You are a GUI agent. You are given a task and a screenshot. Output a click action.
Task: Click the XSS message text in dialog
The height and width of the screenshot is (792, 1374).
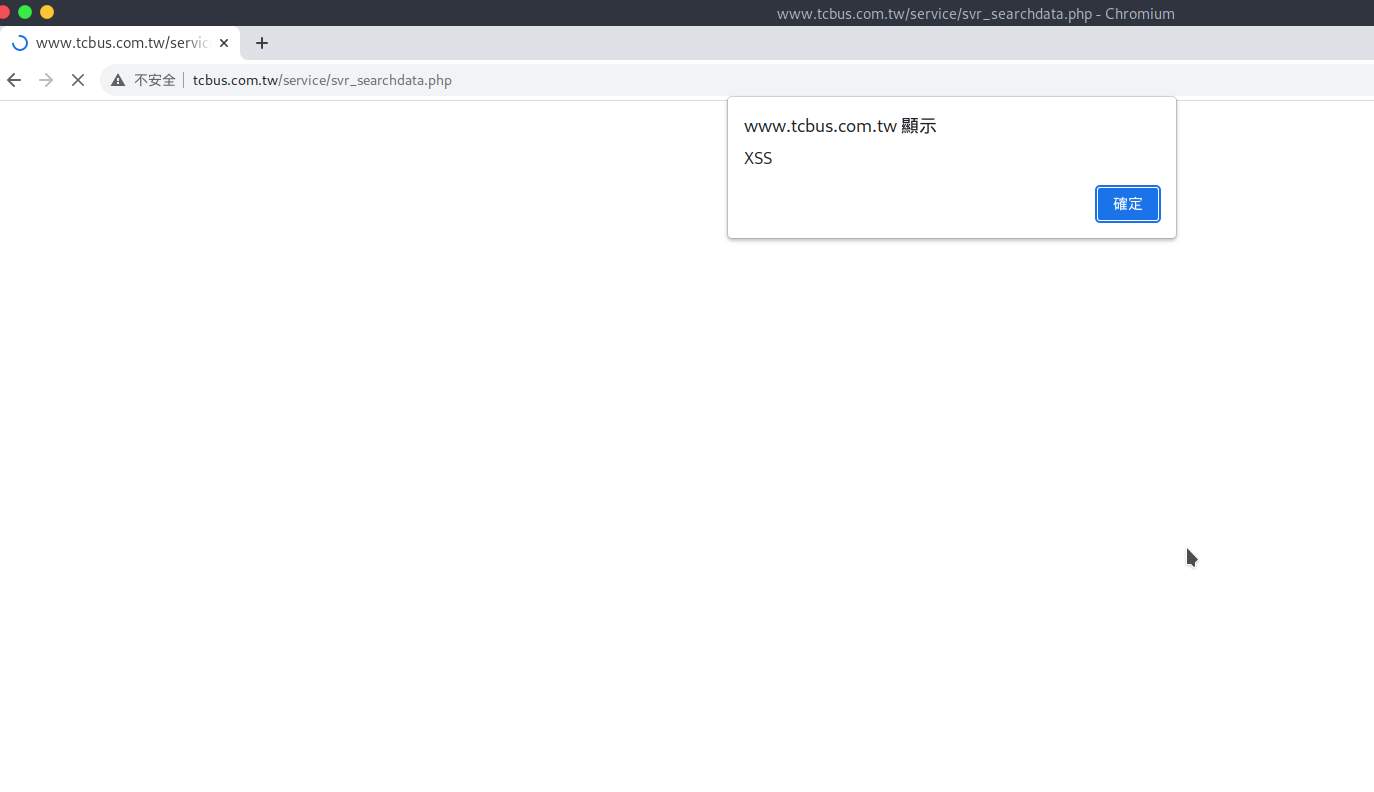(x=758, y=158)
